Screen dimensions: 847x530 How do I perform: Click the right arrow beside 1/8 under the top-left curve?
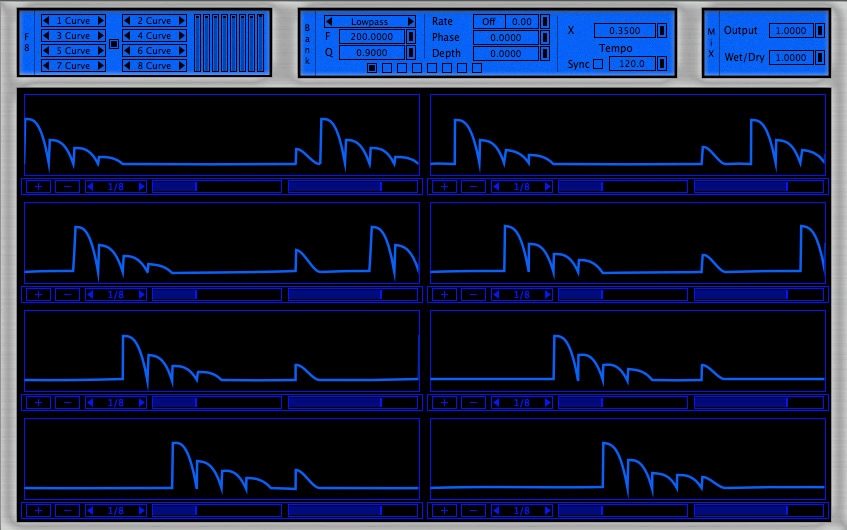[142, 187]
